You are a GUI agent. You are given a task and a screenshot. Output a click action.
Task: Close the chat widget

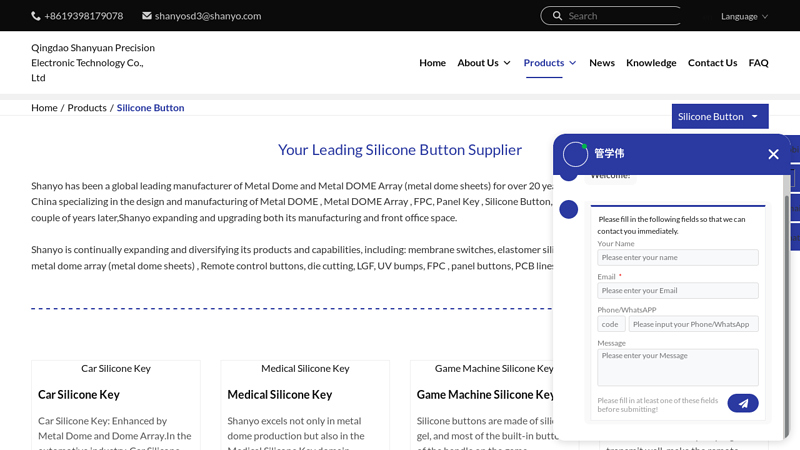pyautogui.click(x=773, y=154)
